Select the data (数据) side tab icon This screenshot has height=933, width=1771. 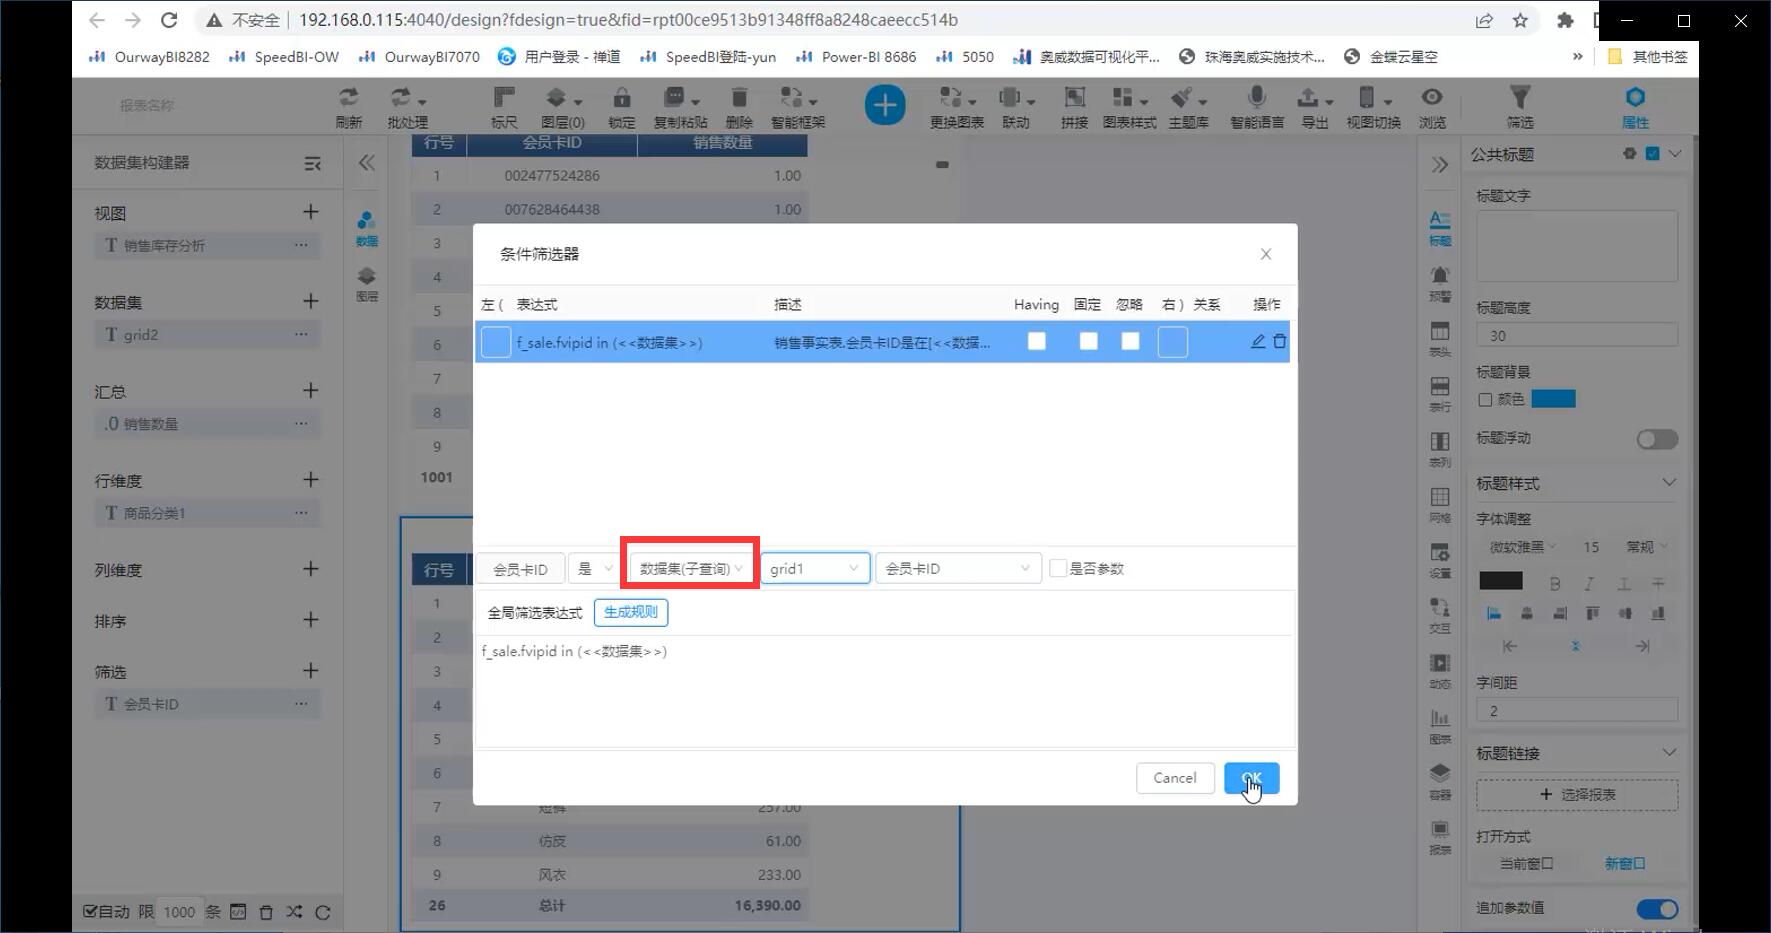367,229
